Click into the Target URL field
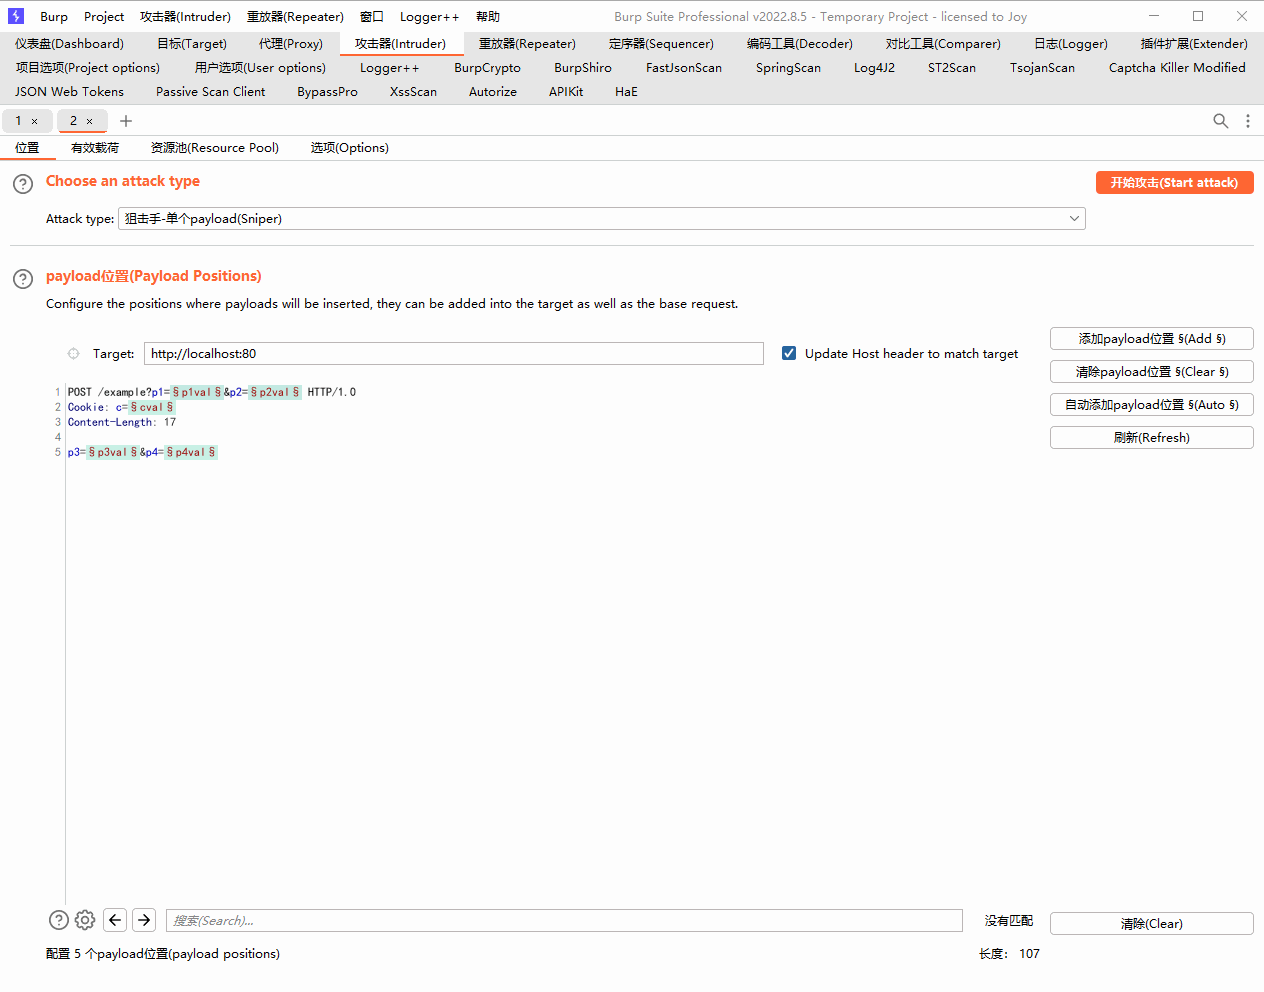The width and height of the screenshot is (1264, 992). coord(454,354)
